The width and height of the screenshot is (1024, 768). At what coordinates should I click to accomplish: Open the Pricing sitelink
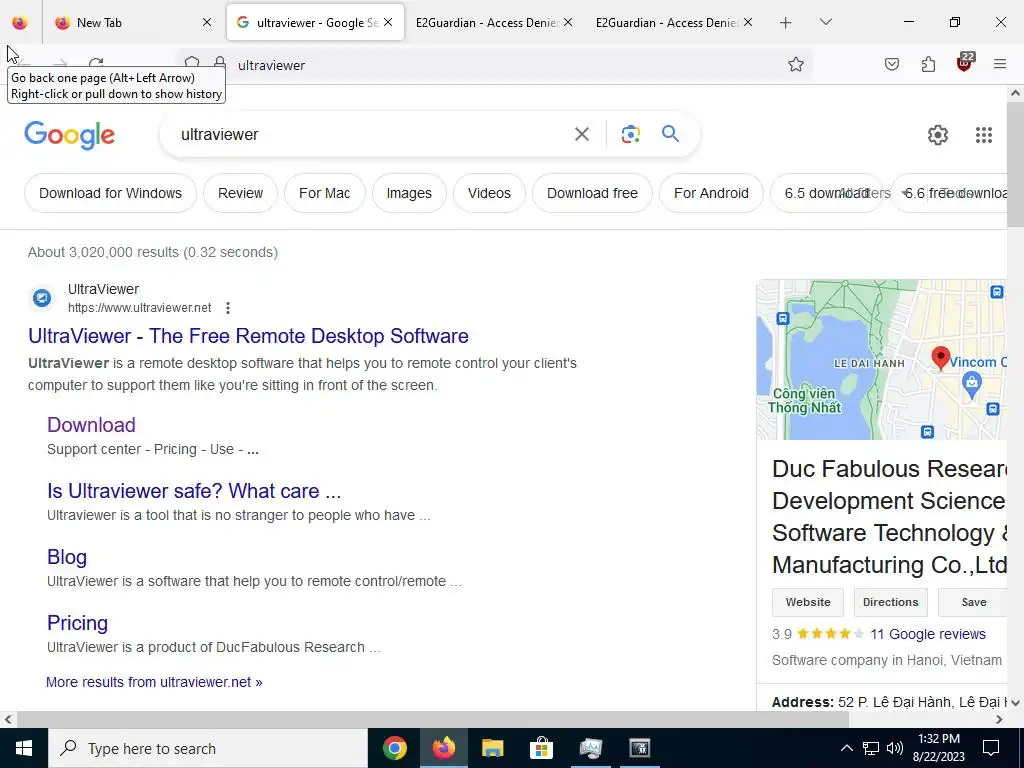coord(77,623)
